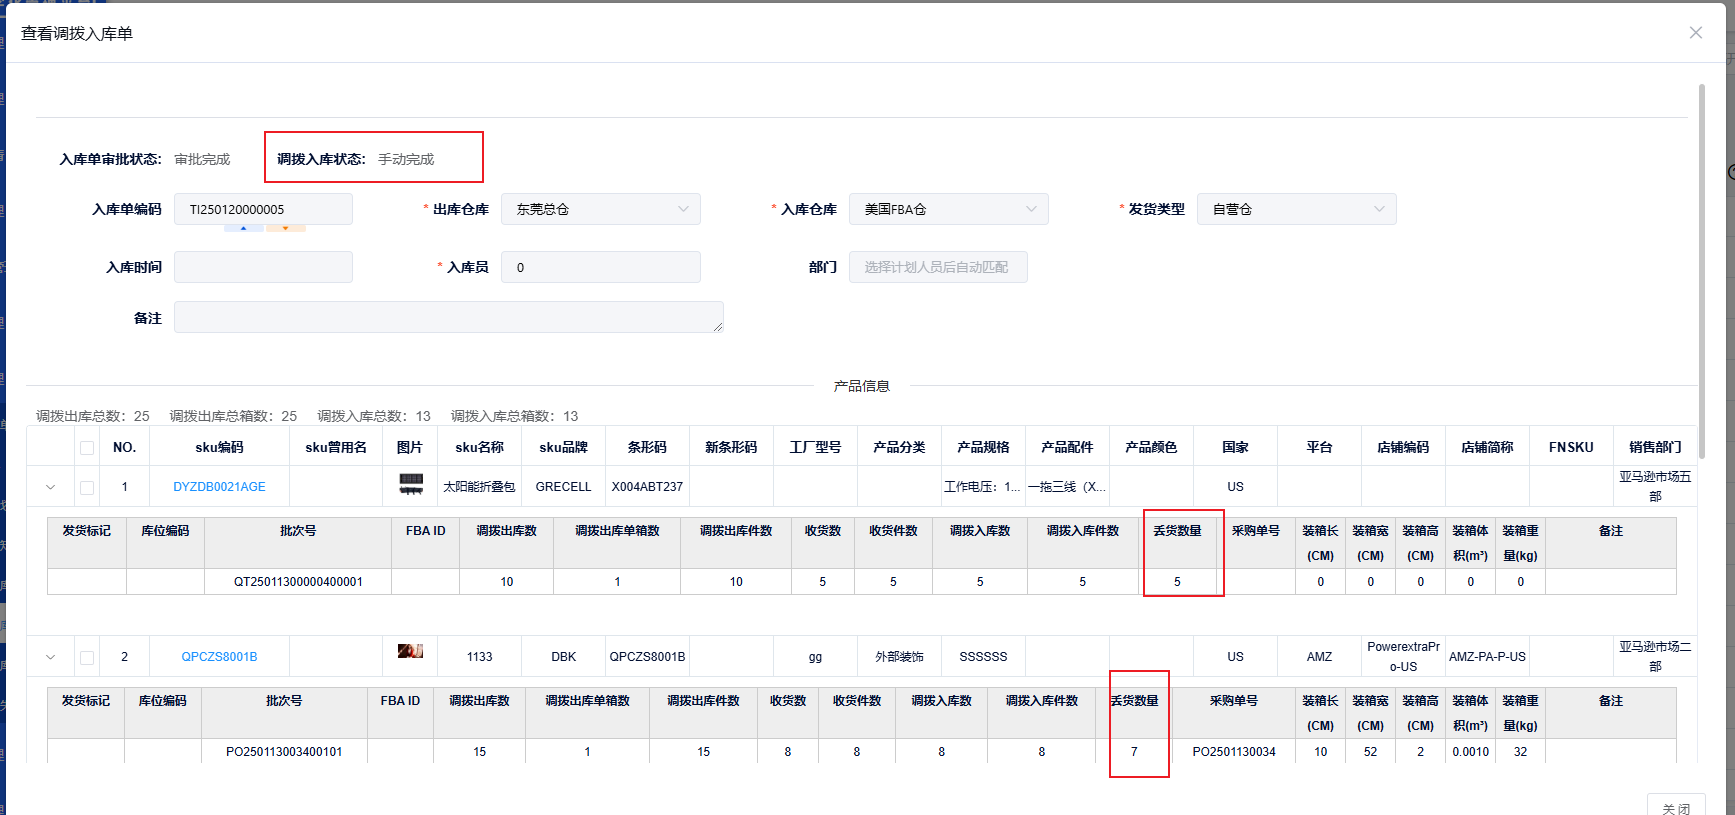Click 亚马逊市场五部 department cell
The image size is (1735, 815).
[1655, 487]
